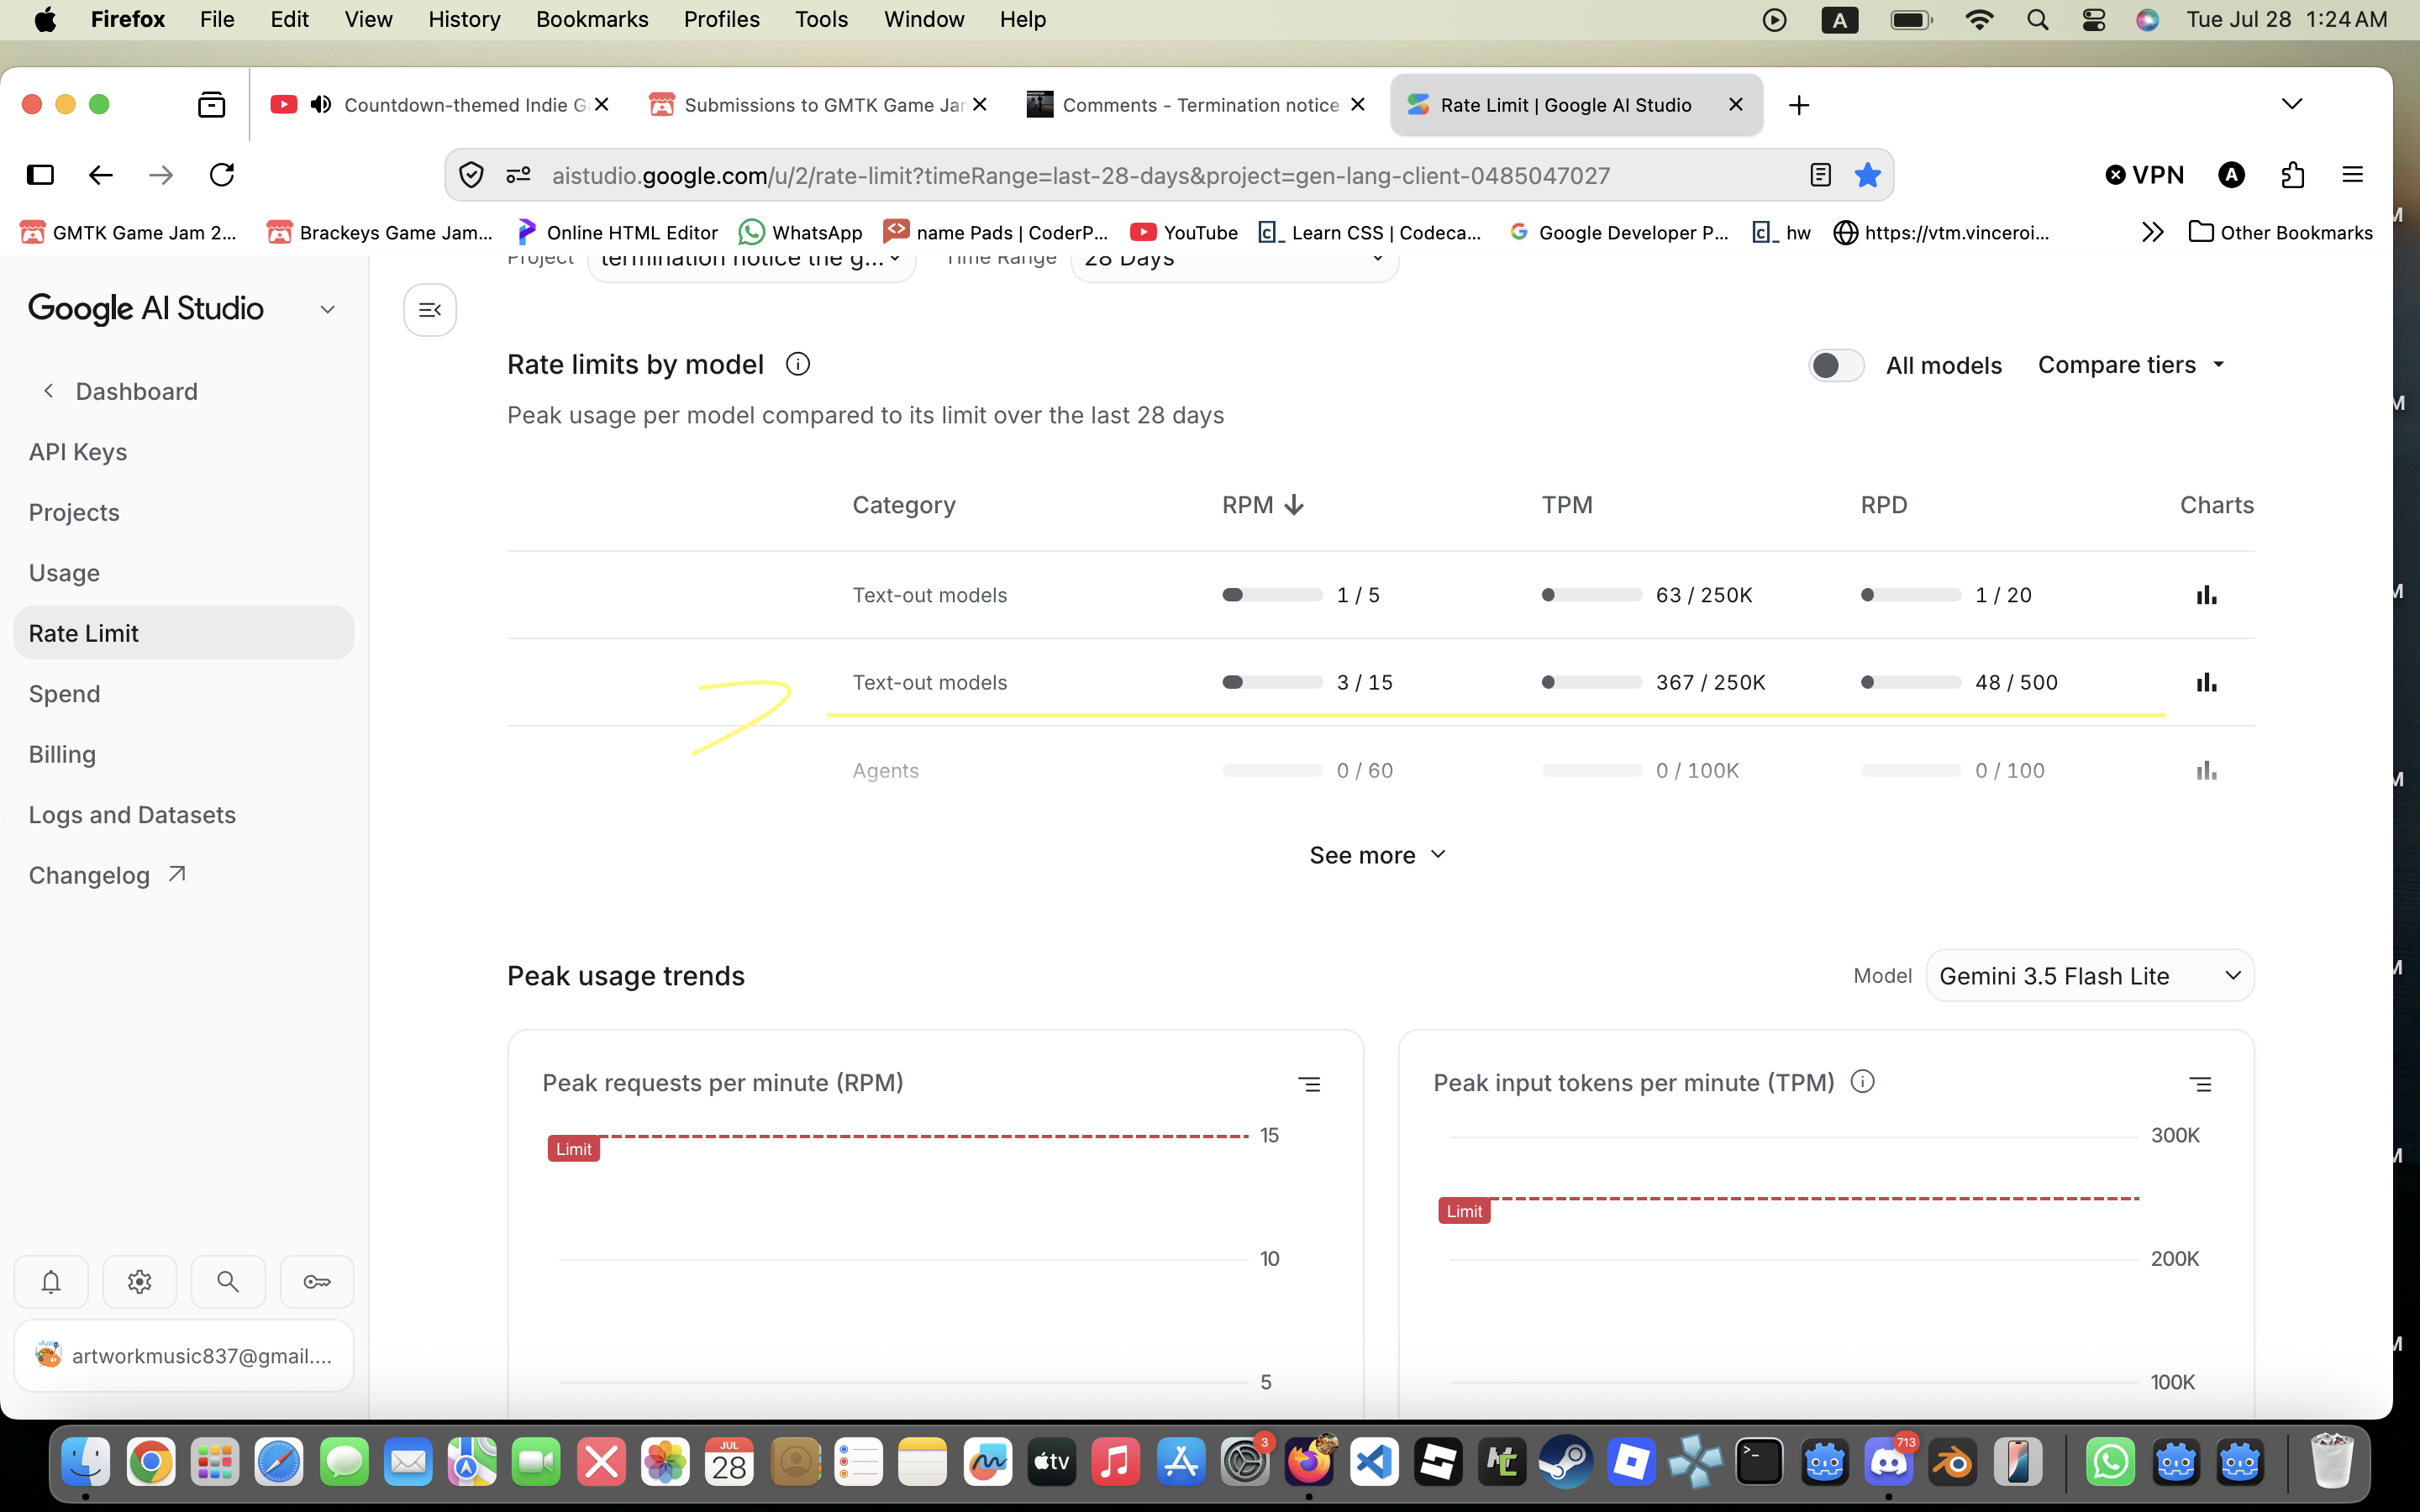Open charts for the 3 / 15 RPM row
Viewport: 2420px width, 1512px height.
tap(2206, 682)
